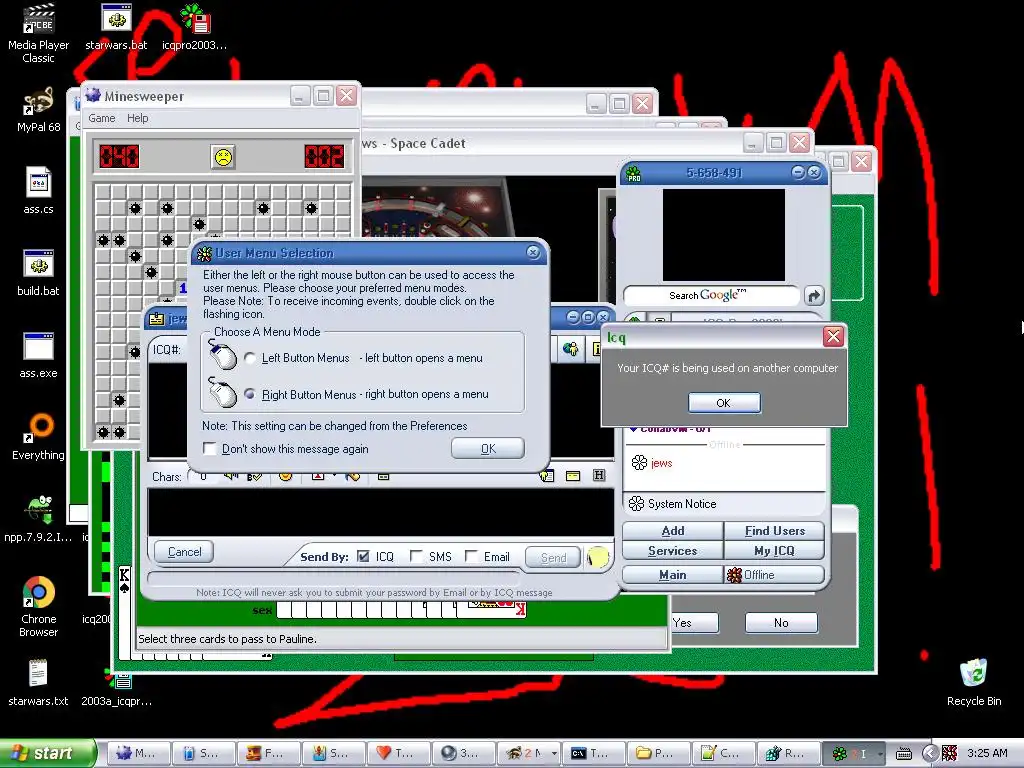
Task: Click the Minesweeper sad face reset button
Action: (223, 157)
